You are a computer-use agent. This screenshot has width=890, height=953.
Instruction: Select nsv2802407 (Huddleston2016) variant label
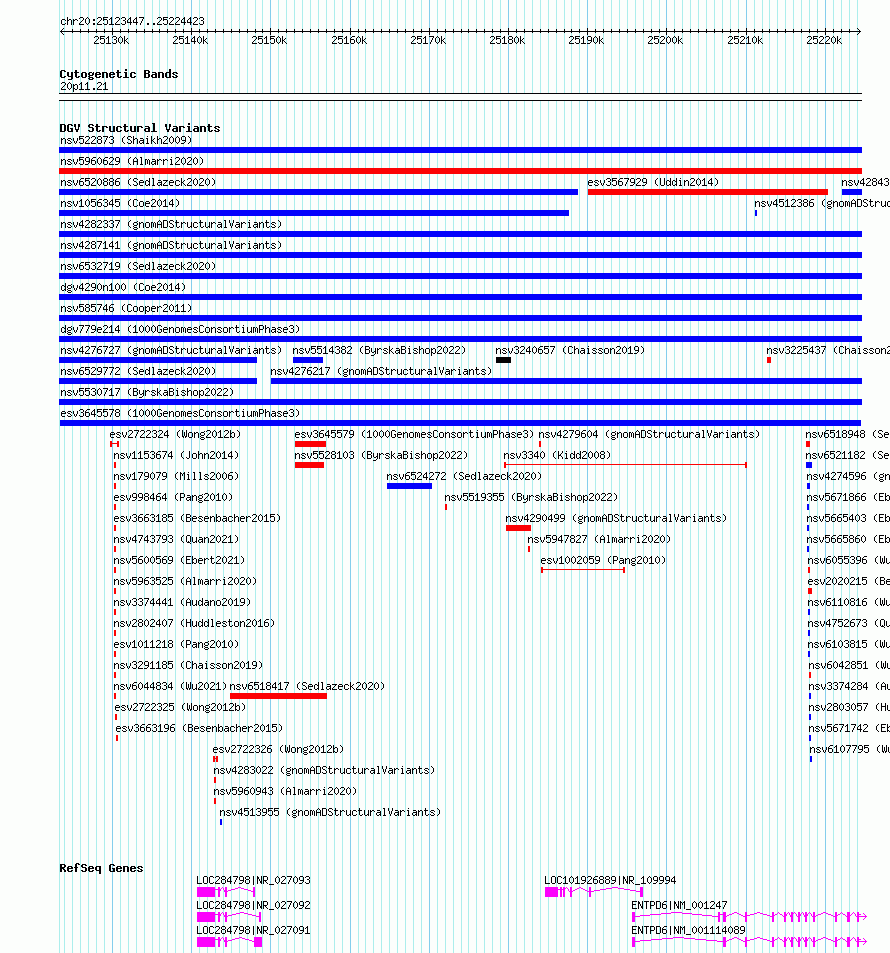click(x=194, y=624)
